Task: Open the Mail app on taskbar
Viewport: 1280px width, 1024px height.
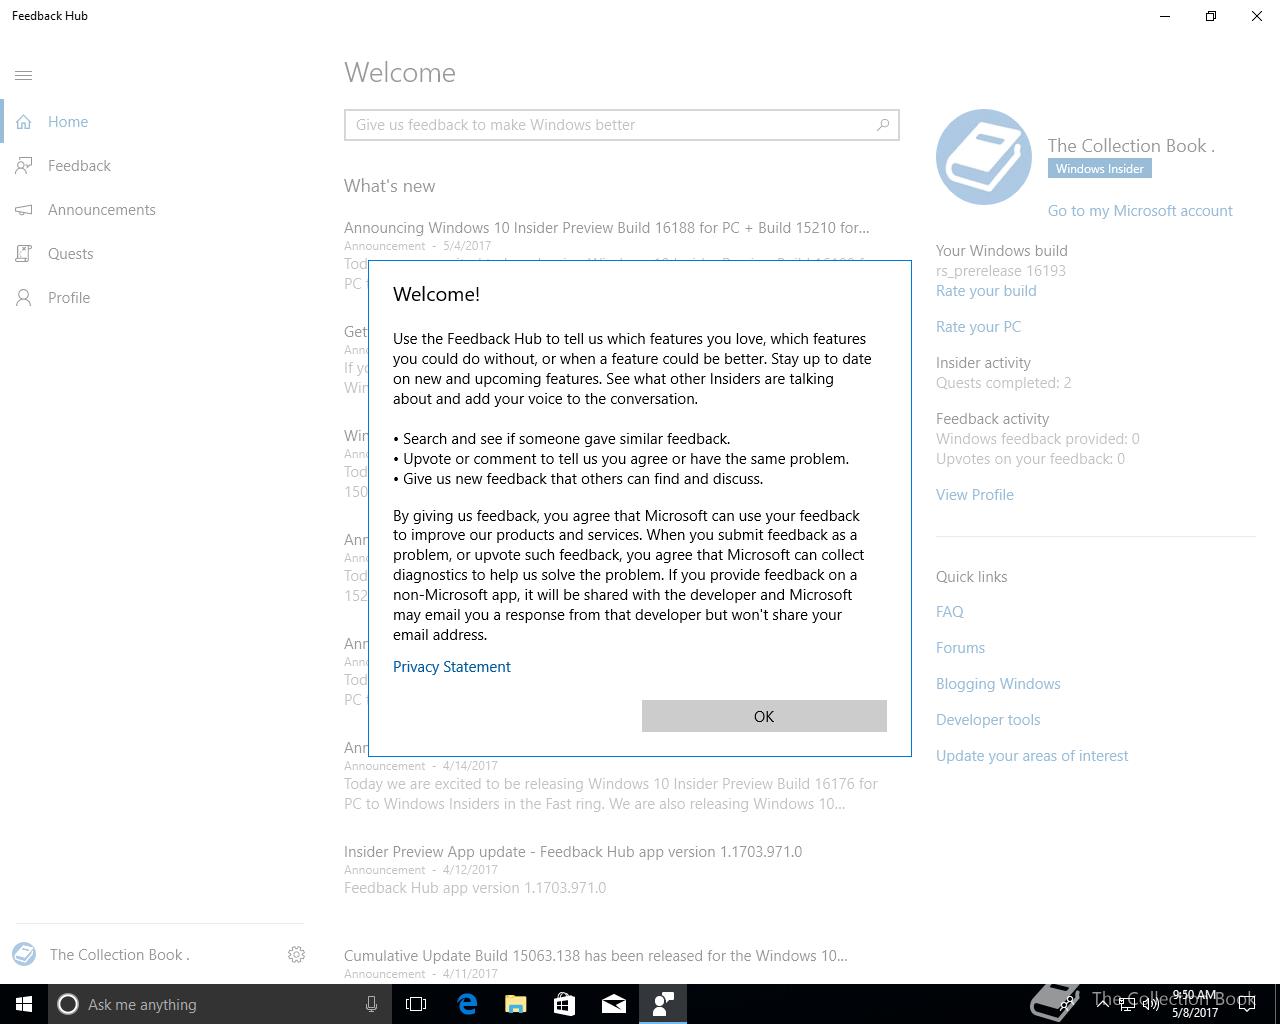Action: point(614,1004)
